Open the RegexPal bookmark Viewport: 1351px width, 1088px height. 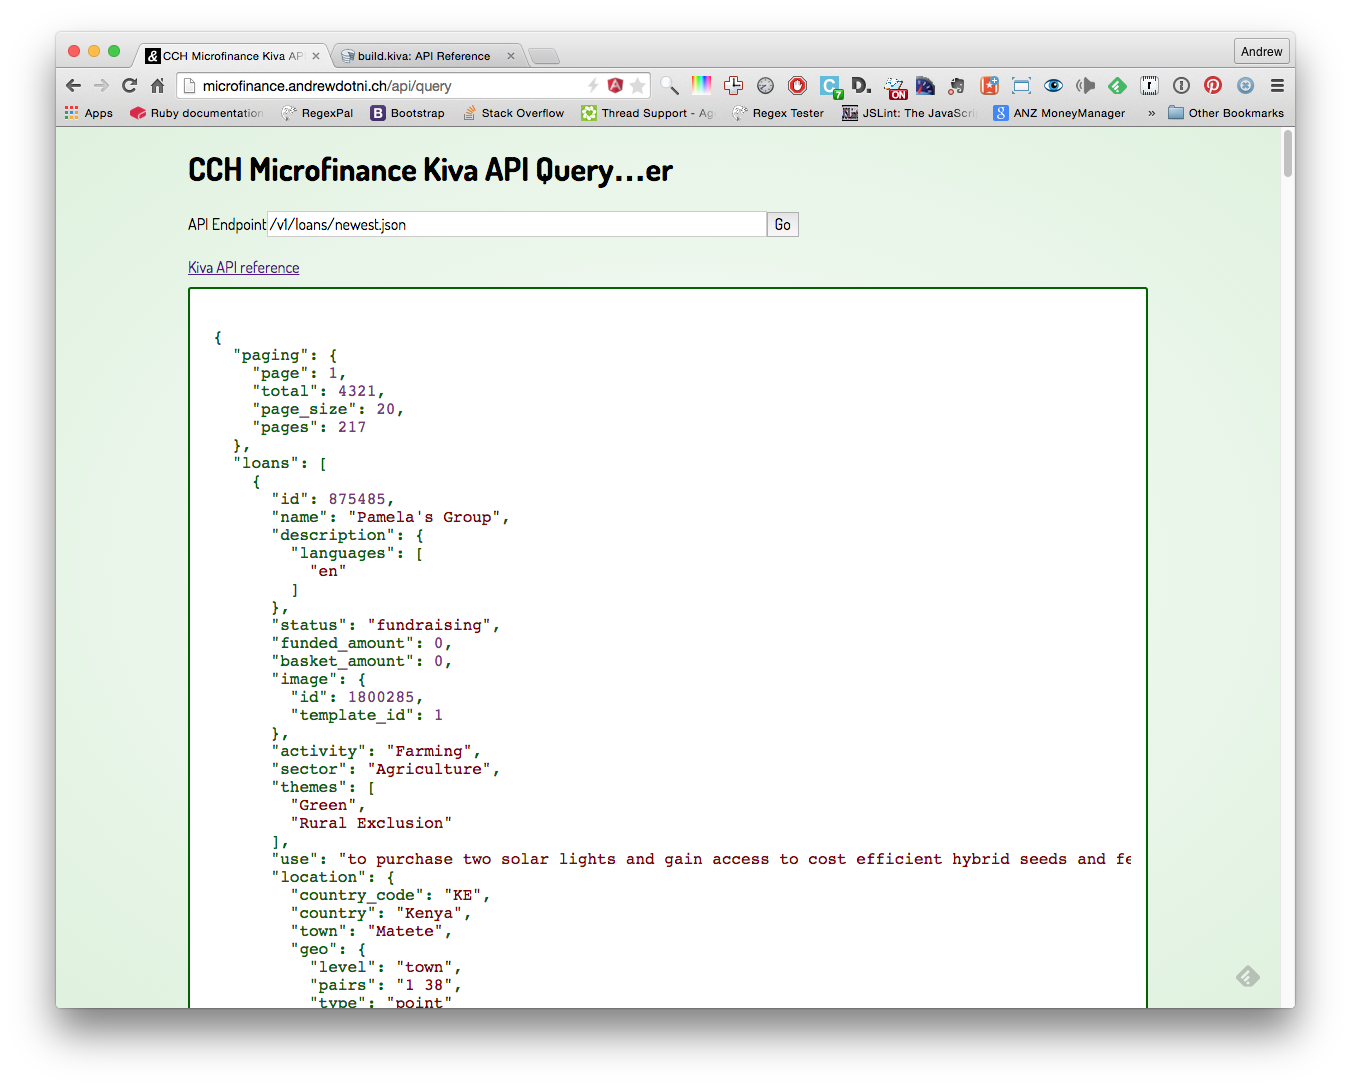tap(317, 113)
